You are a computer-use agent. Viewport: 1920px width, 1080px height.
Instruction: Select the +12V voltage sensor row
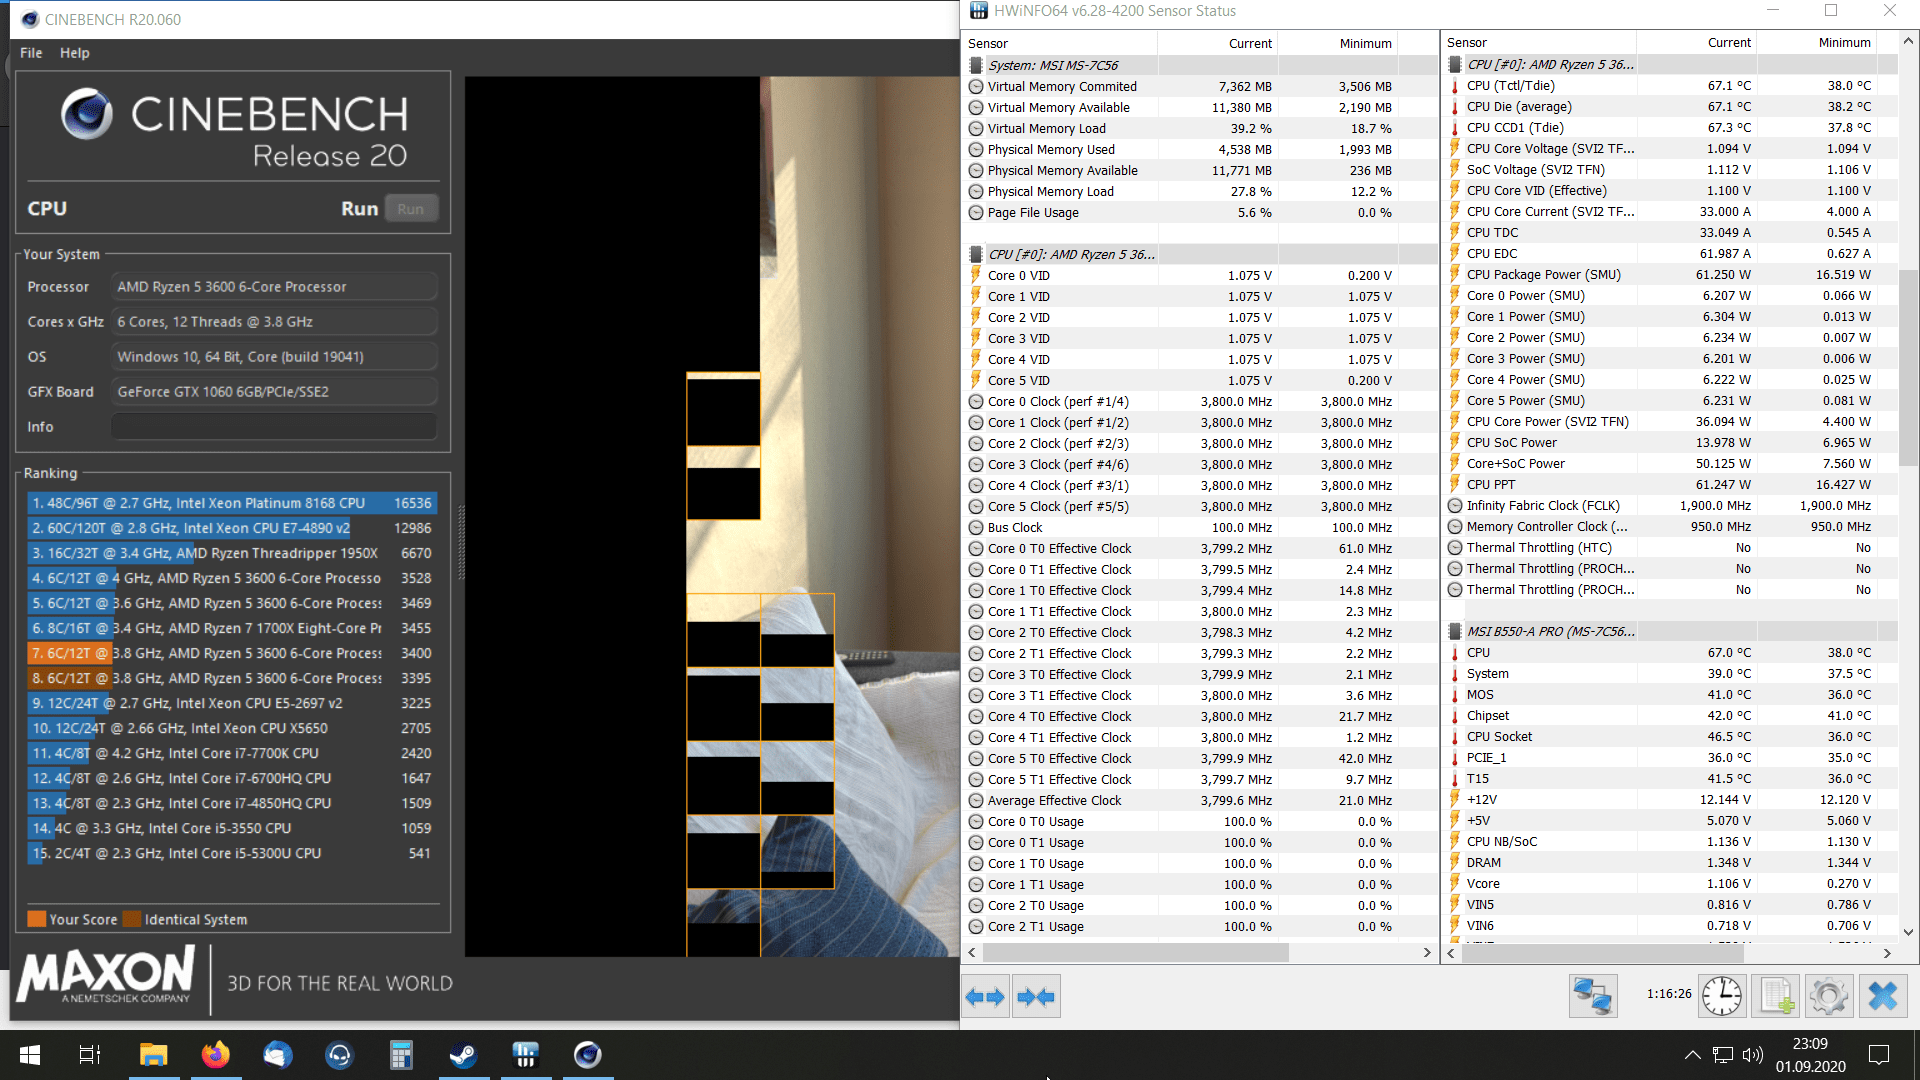coord(1670,800)
